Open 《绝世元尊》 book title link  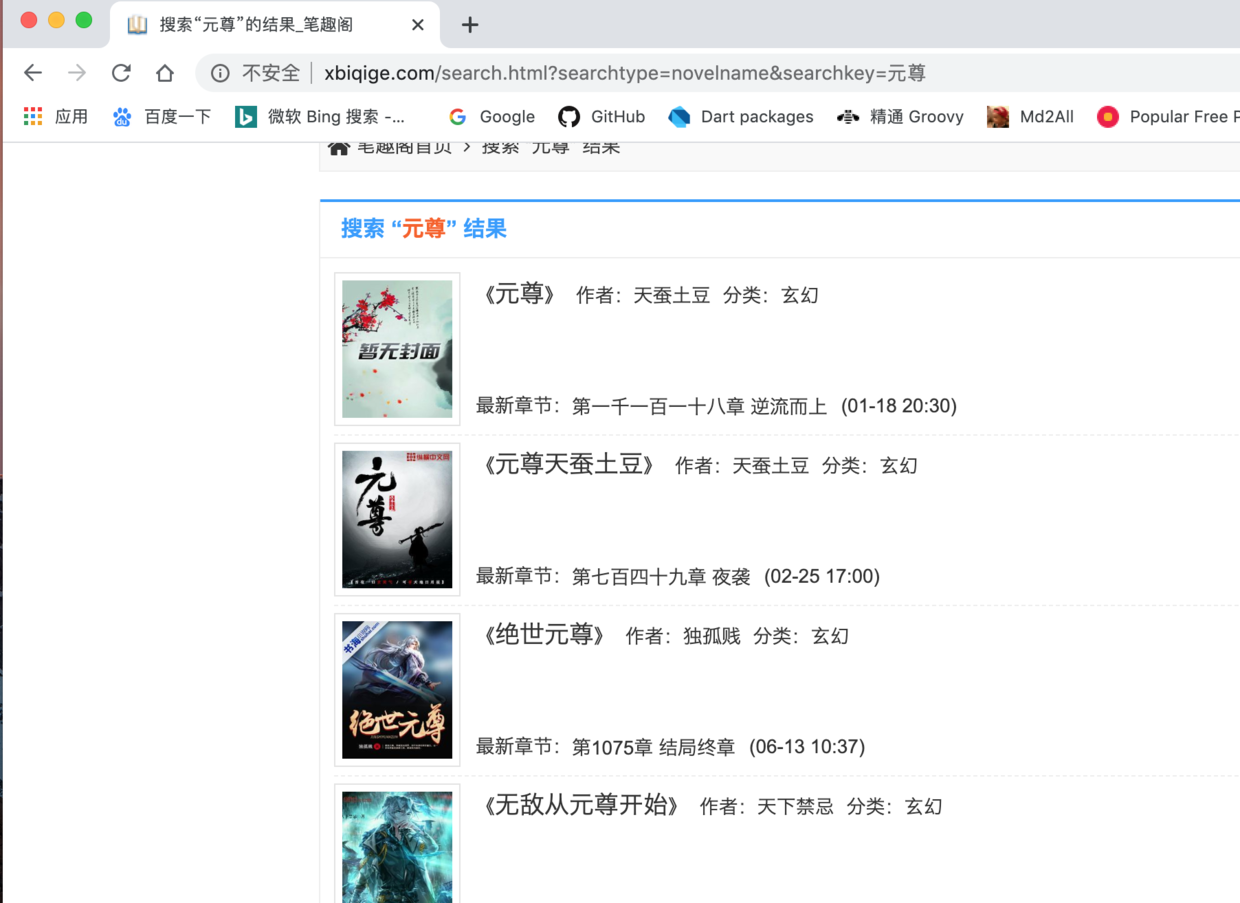(543, 635)
